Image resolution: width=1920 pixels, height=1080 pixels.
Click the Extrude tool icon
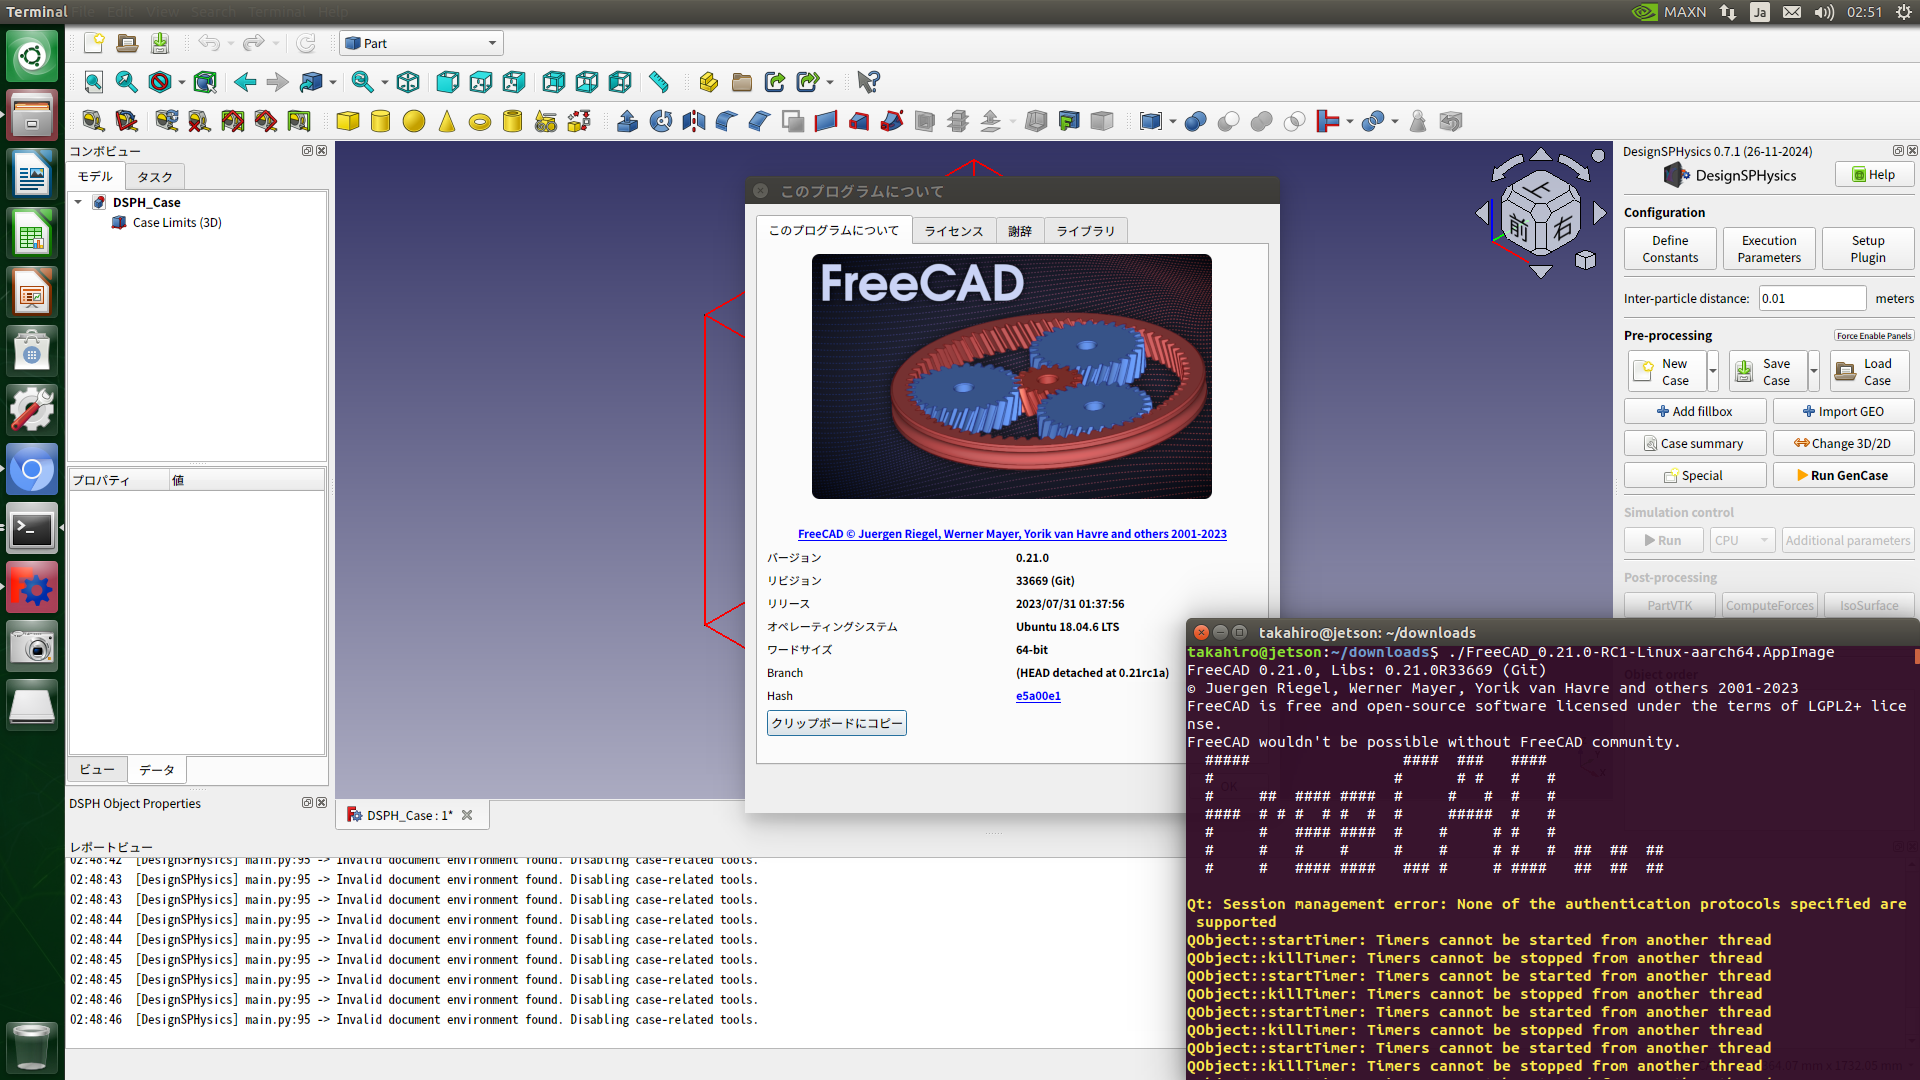(x=628, y=121)
